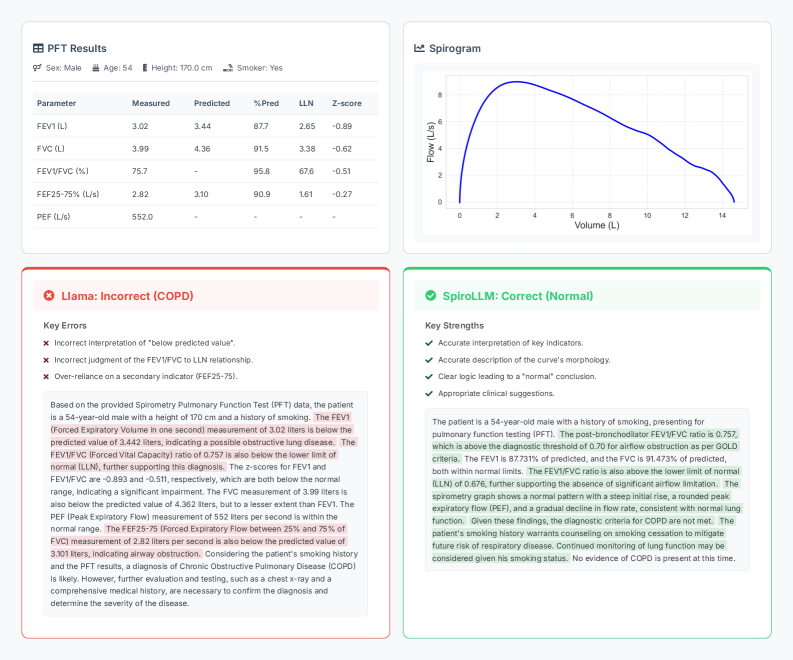This screenshot has height=660, width=793.
Task: Click the red X circle icon beside Llama
Action: tap(49, 296)
